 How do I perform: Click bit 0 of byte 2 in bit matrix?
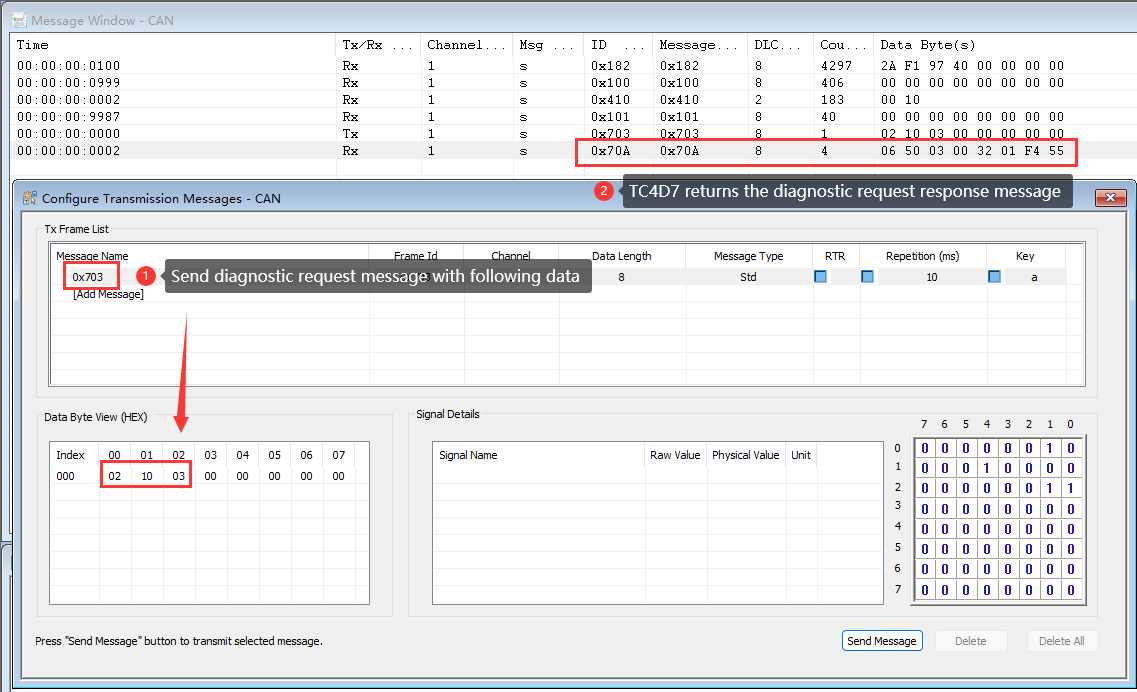click(1070, 488)
